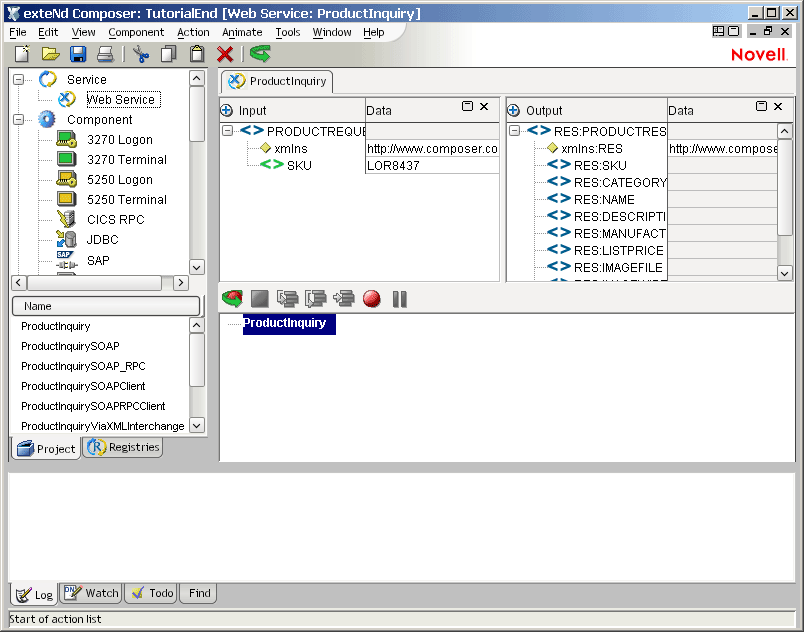Open the View menu

[x=83, y=32]
